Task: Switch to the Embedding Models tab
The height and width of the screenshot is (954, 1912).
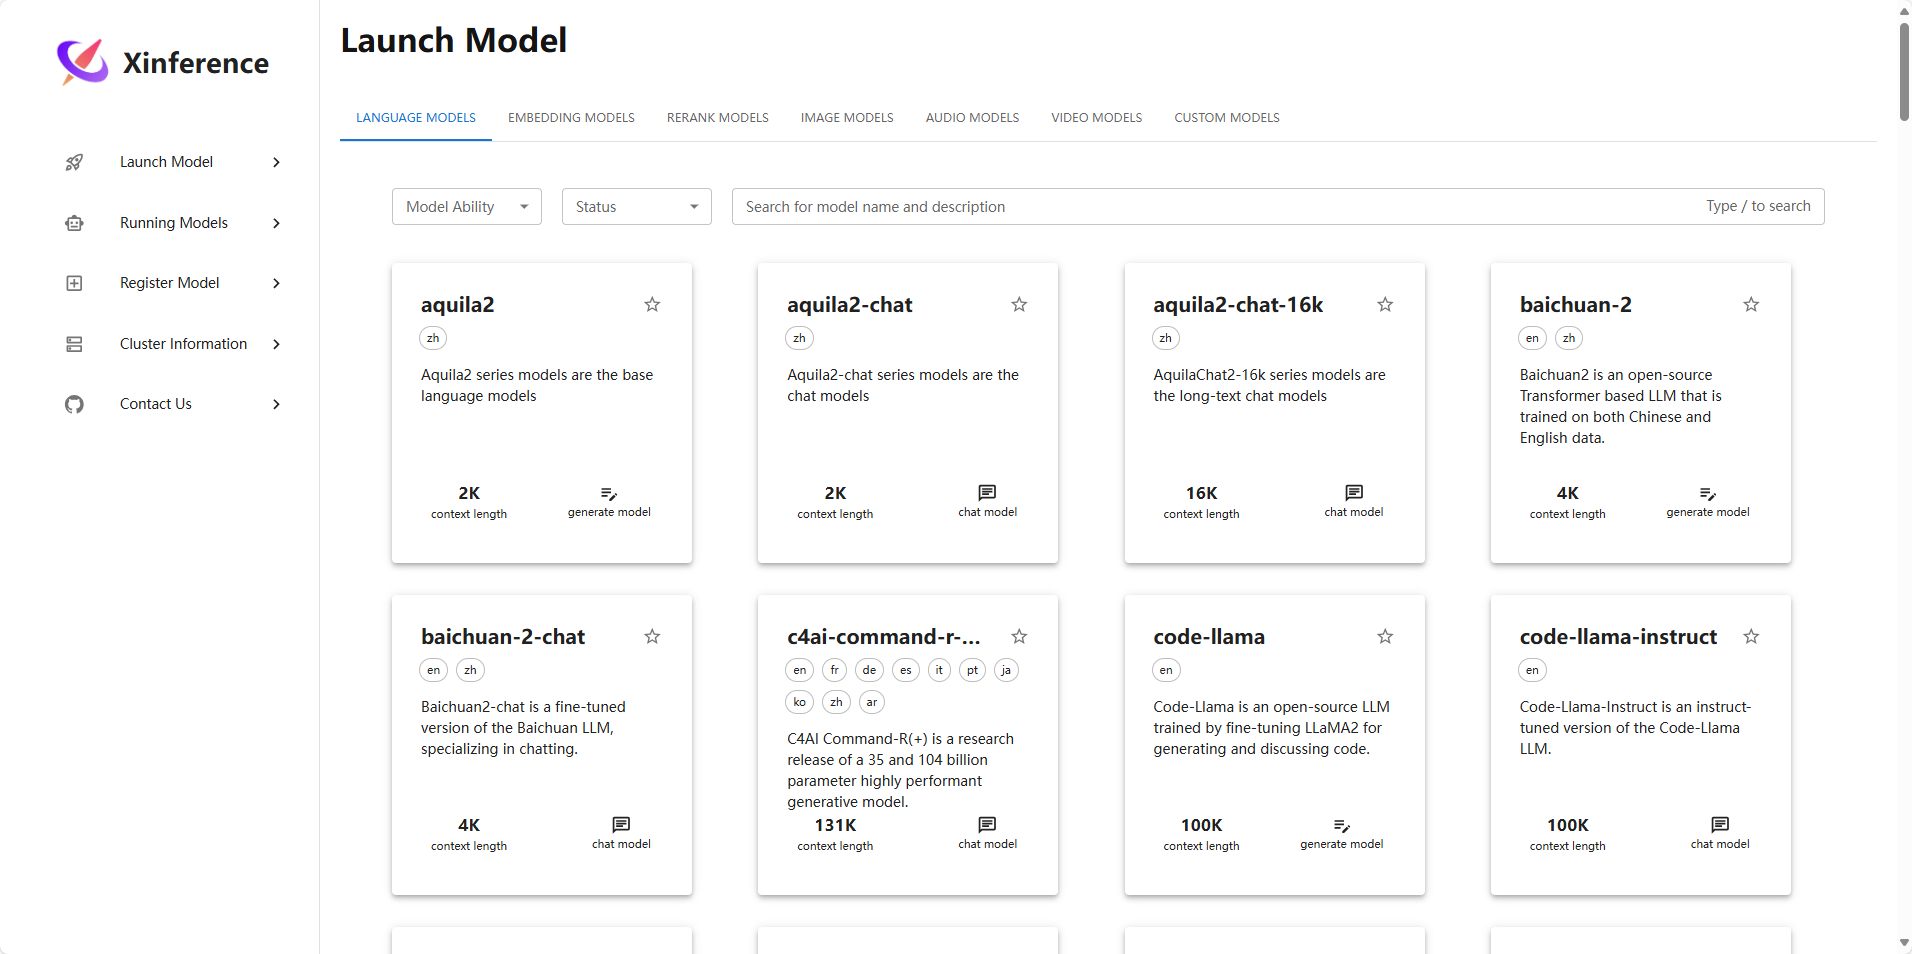Action: point(571,118)
